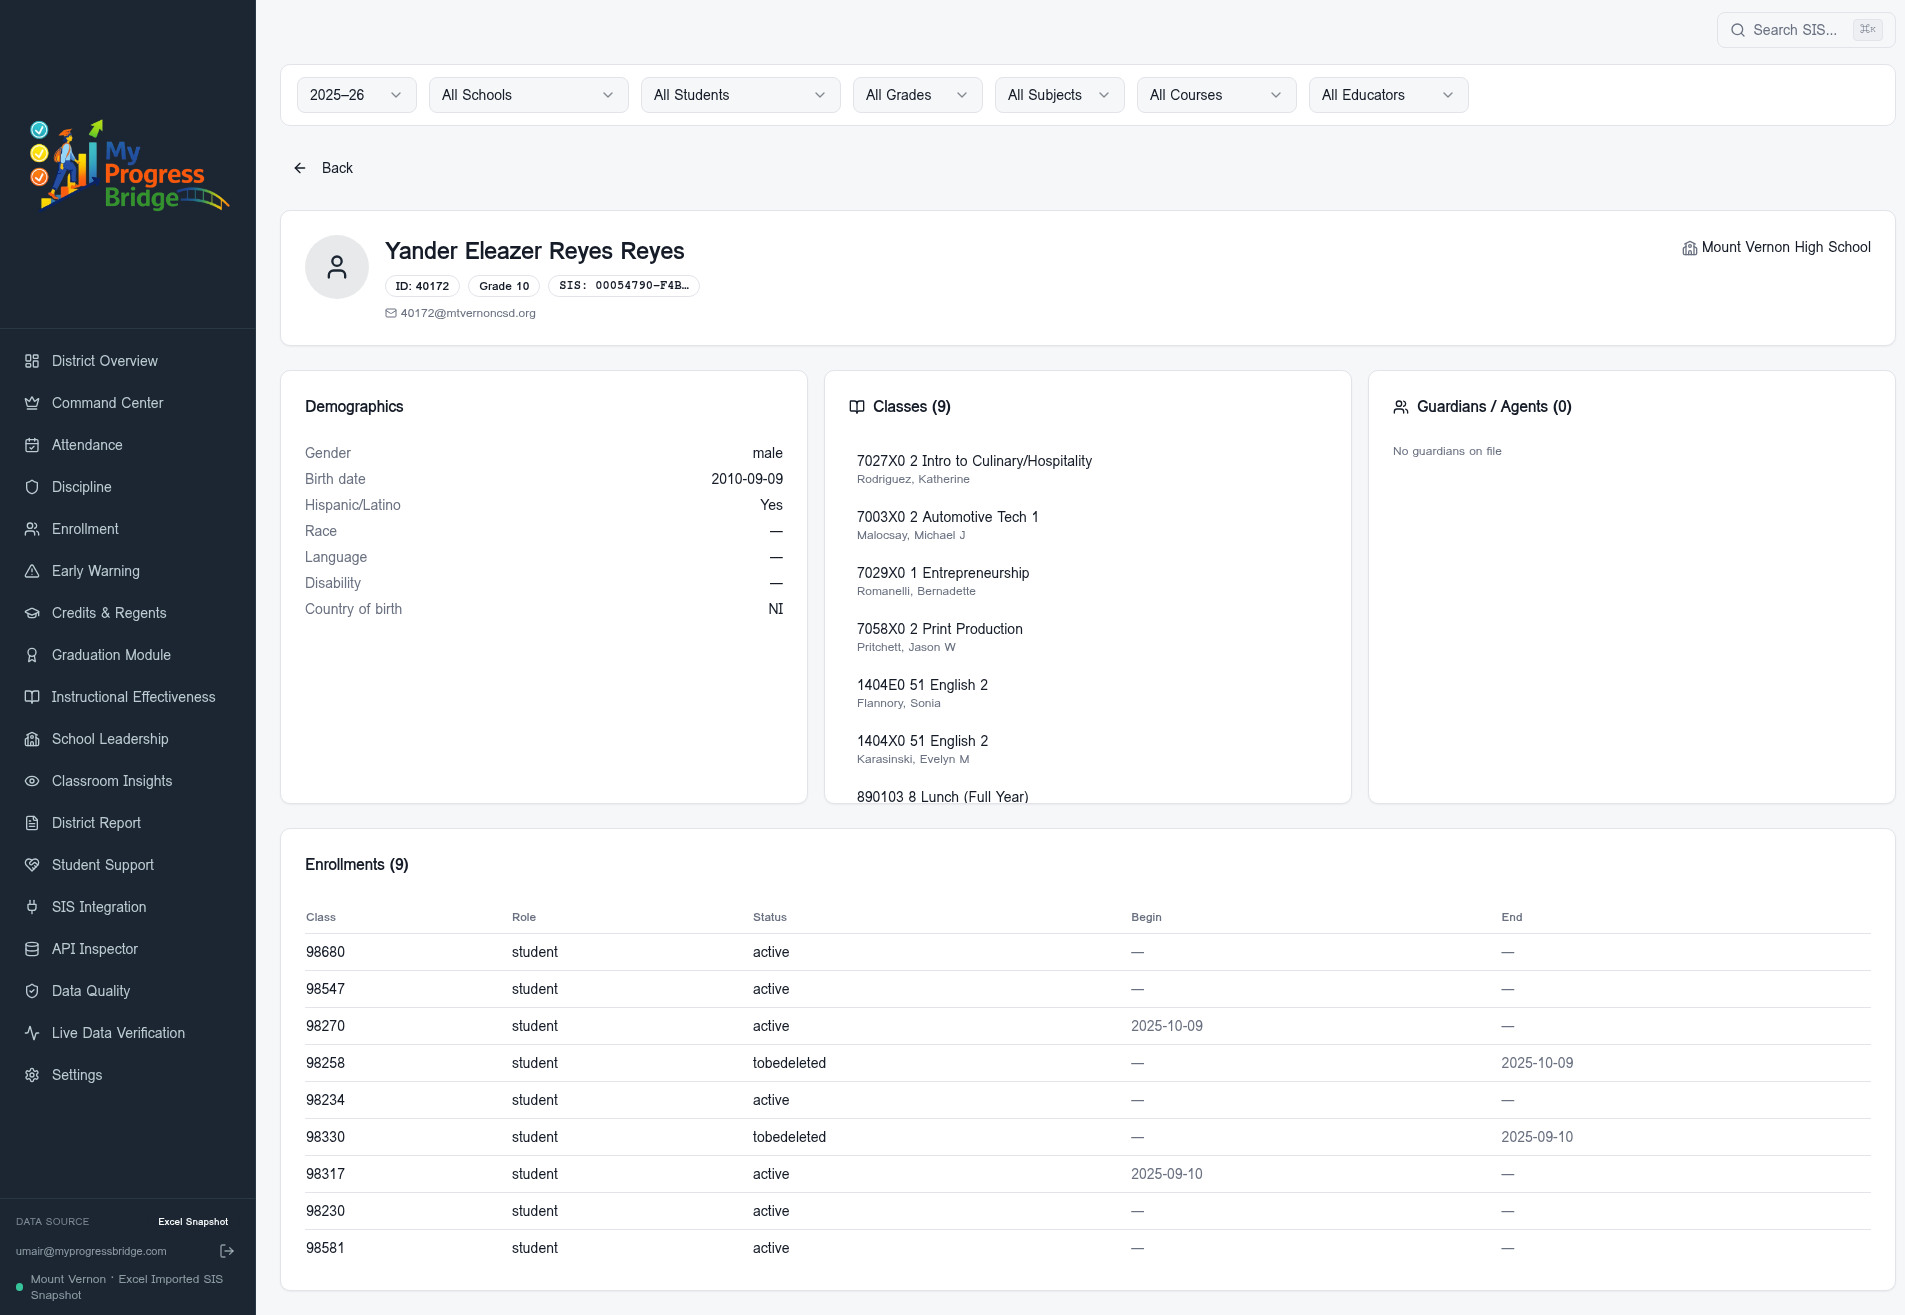This screenshot has height=1315, width=1905.
Task: Click the Mount Vernon High School label
Action: point(1786,247)
